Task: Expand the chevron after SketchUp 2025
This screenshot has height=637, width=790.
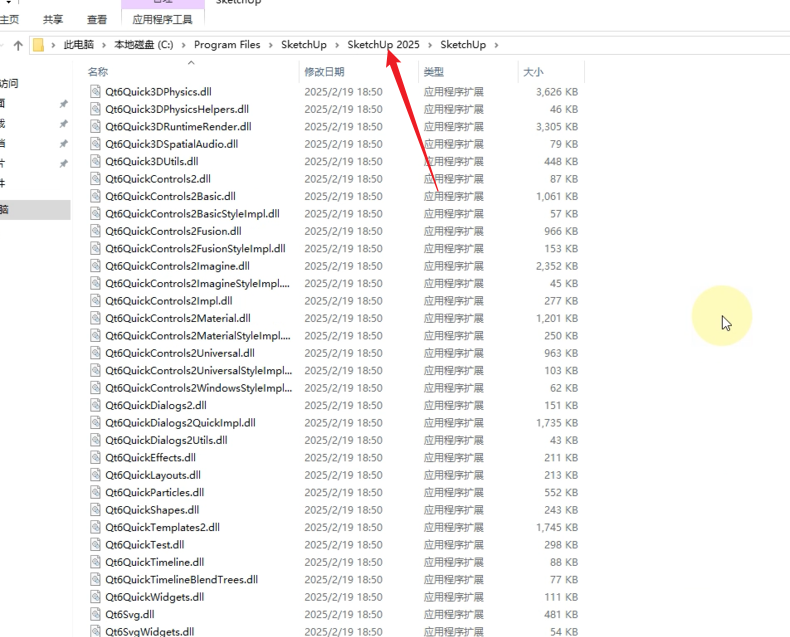Action: click(x=430, y=45)
